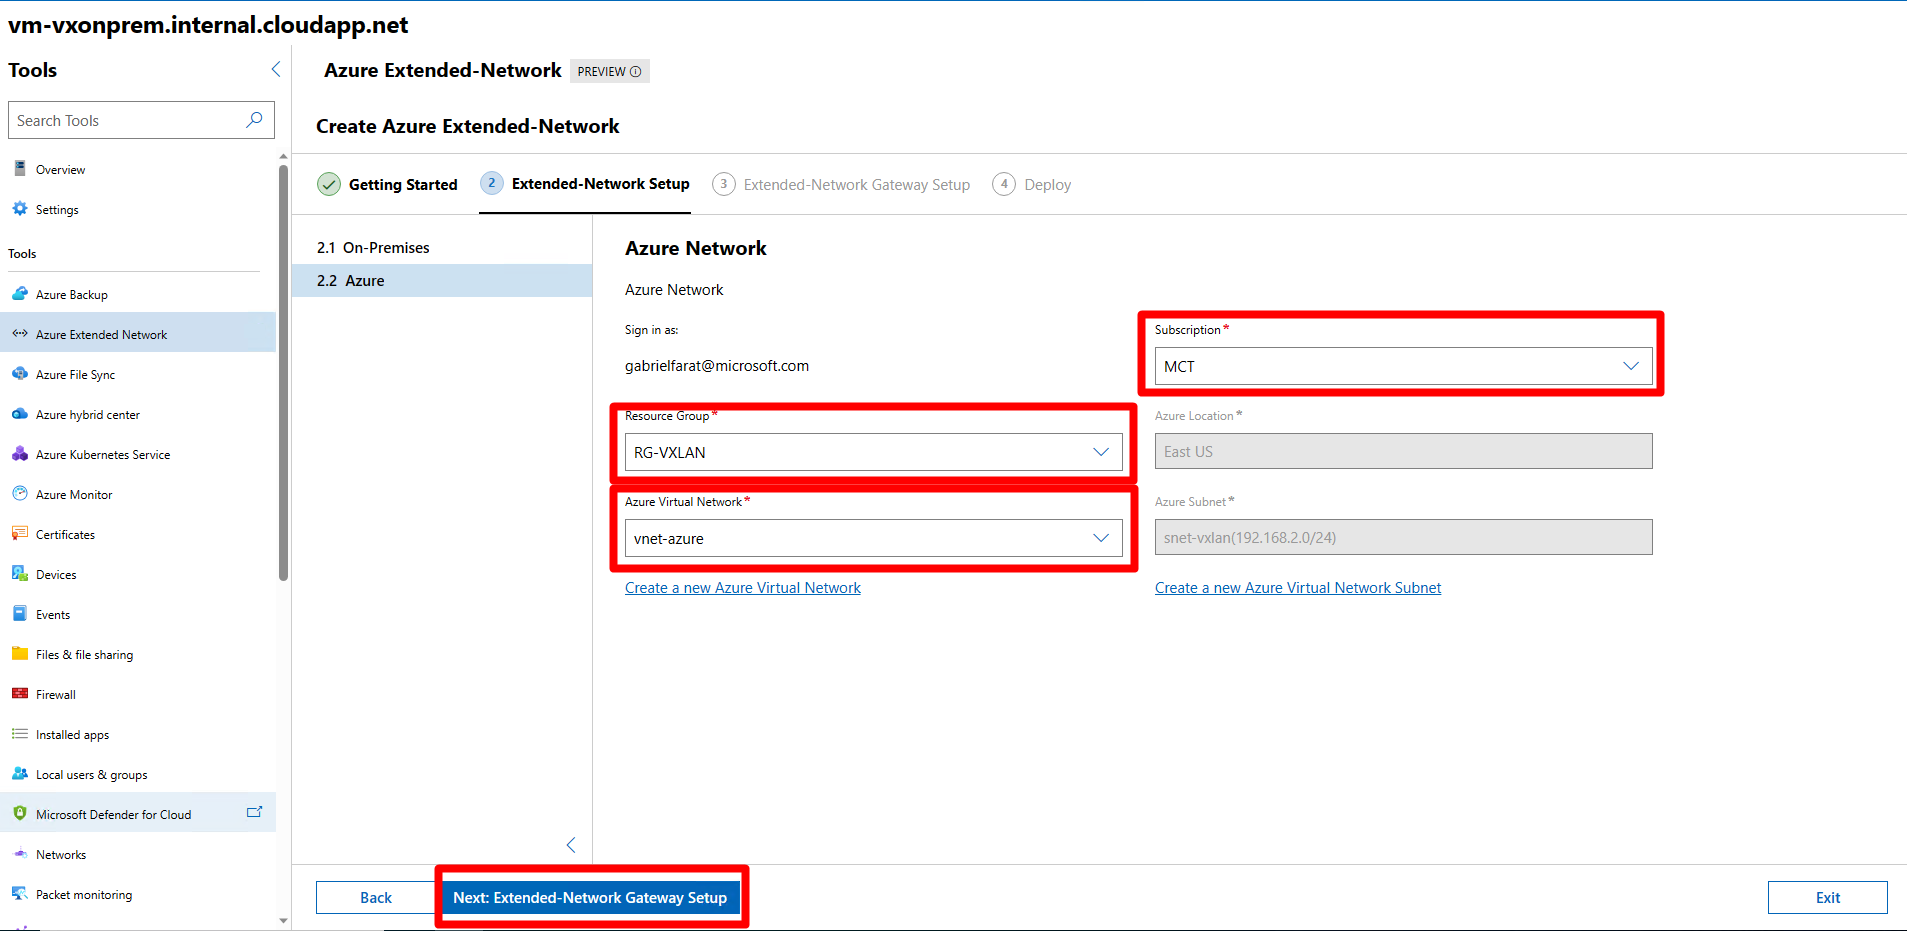Open Azure Monitor
The image size is (1907, 931).
[71, 494]
